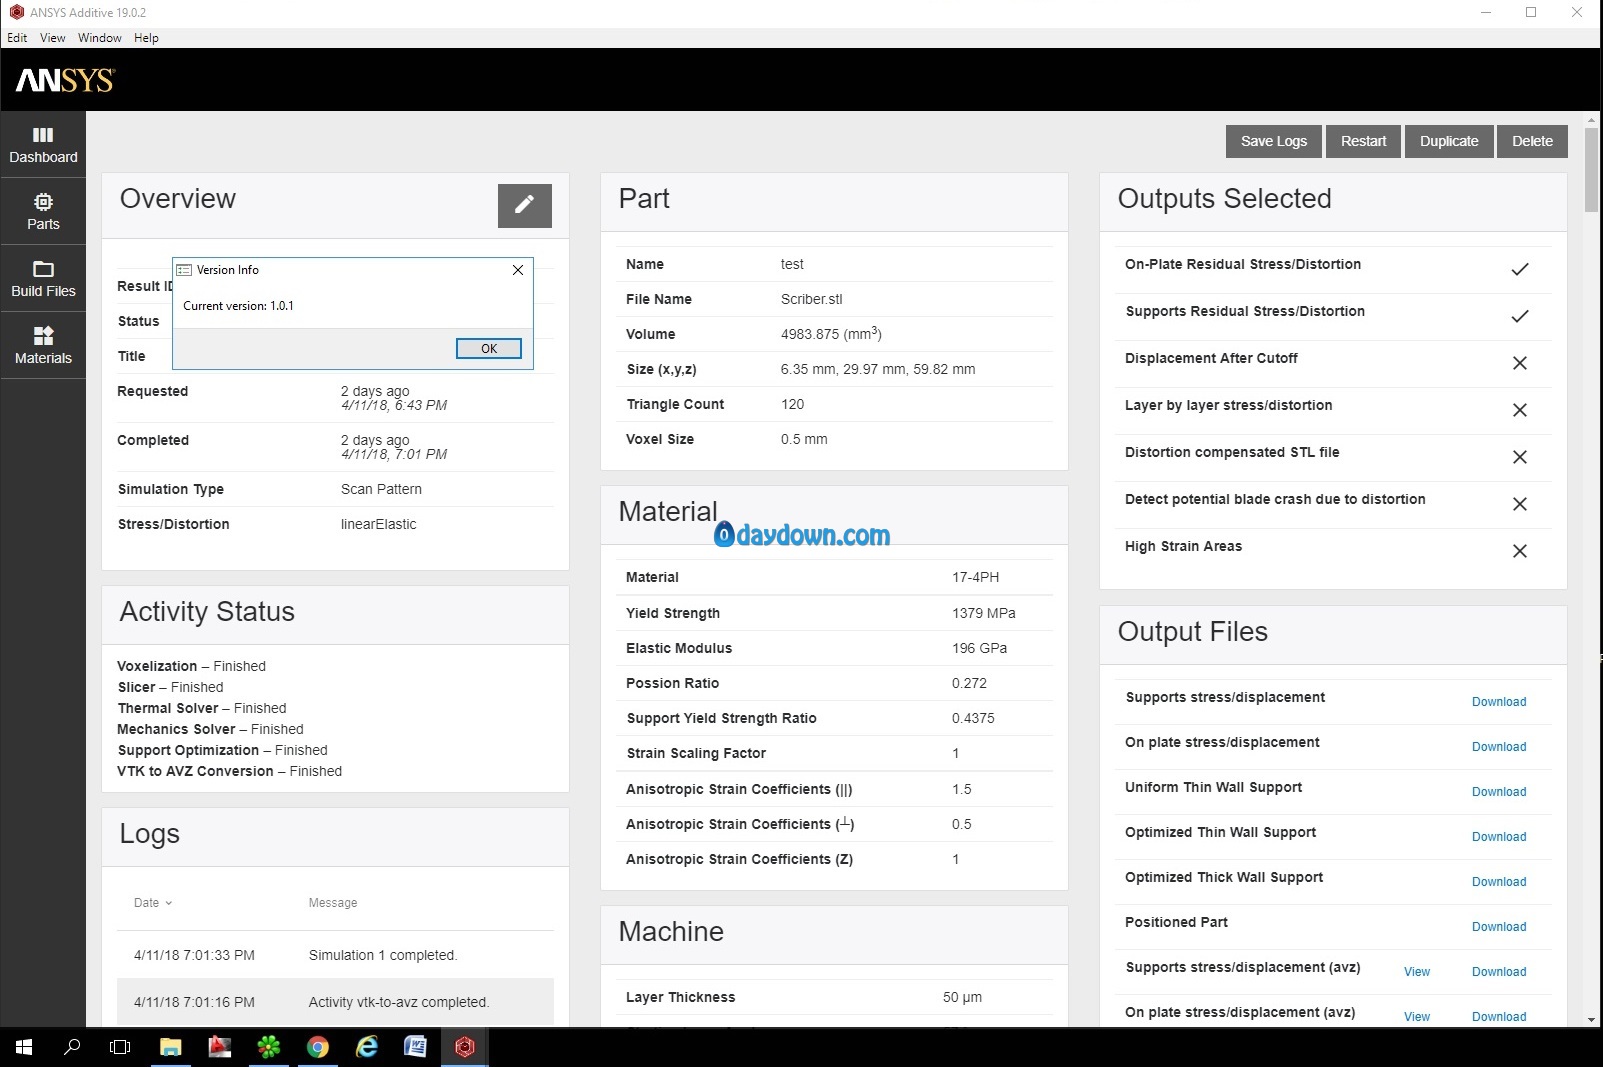The width and height of the screenshot is (1603, 1067).
Task: Click ANSYS Additive icon on the taskbar
Action: [464, 1047]
